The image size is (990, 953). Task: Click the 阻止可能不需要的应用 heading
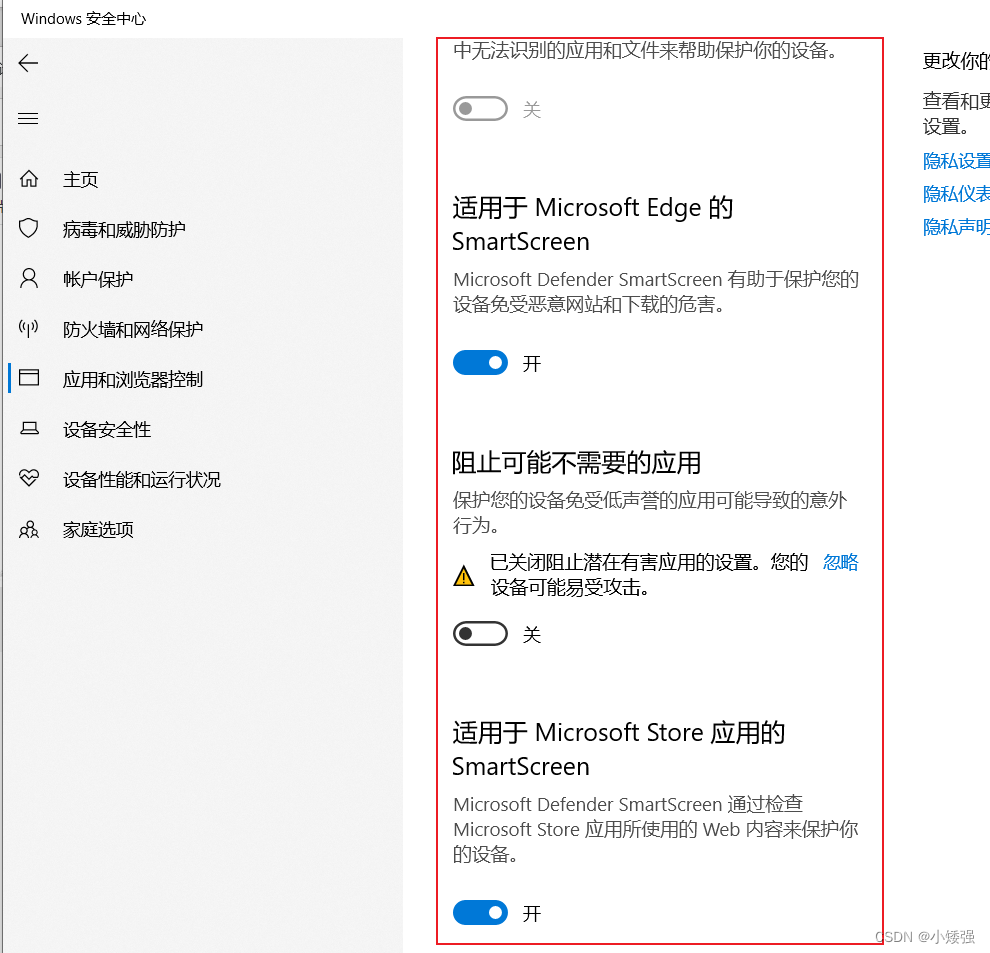576,463
